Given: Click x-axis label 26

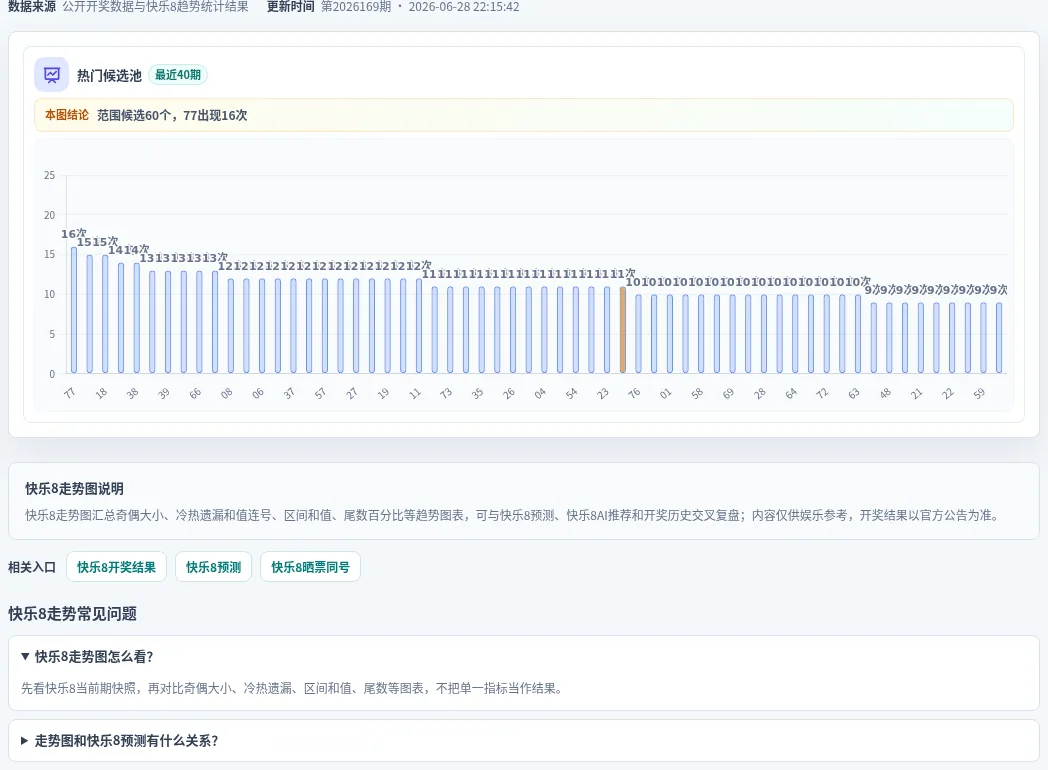Looking at the screenshot, I should click(509, 393).
